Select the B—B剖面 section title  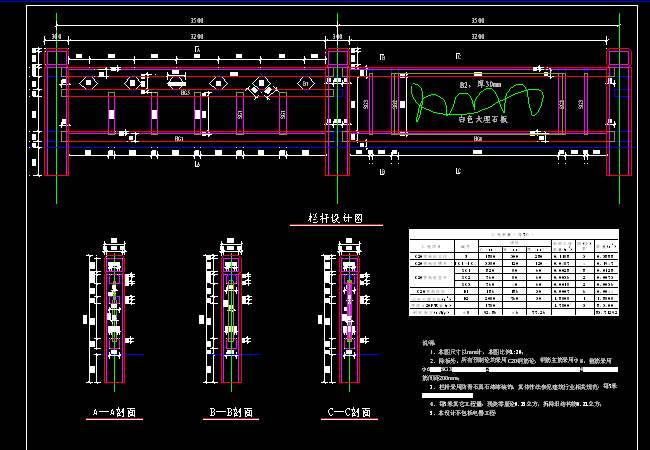point(232,411)
